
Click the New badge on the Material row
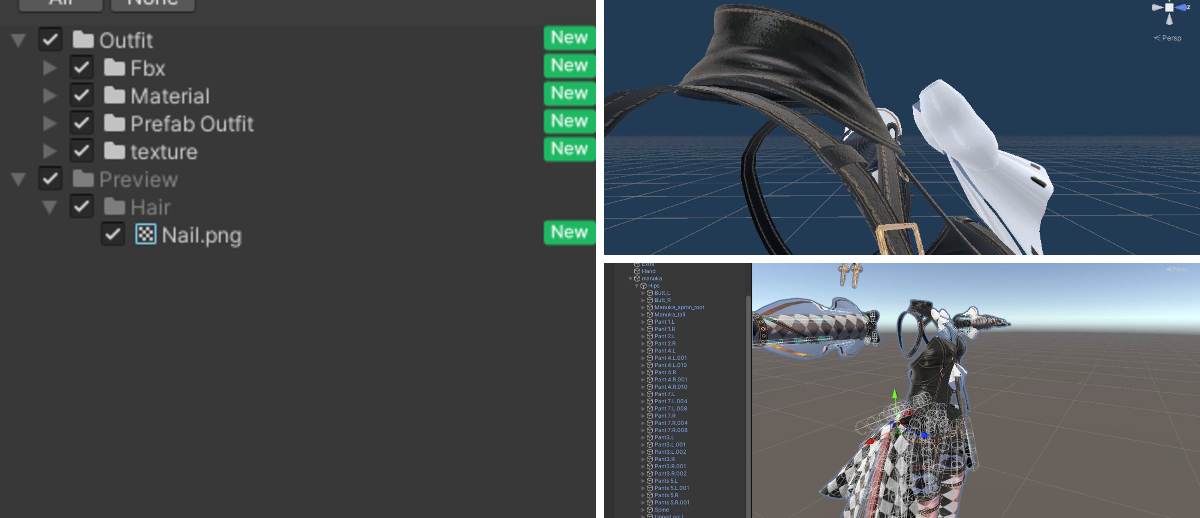click(569, 93)
